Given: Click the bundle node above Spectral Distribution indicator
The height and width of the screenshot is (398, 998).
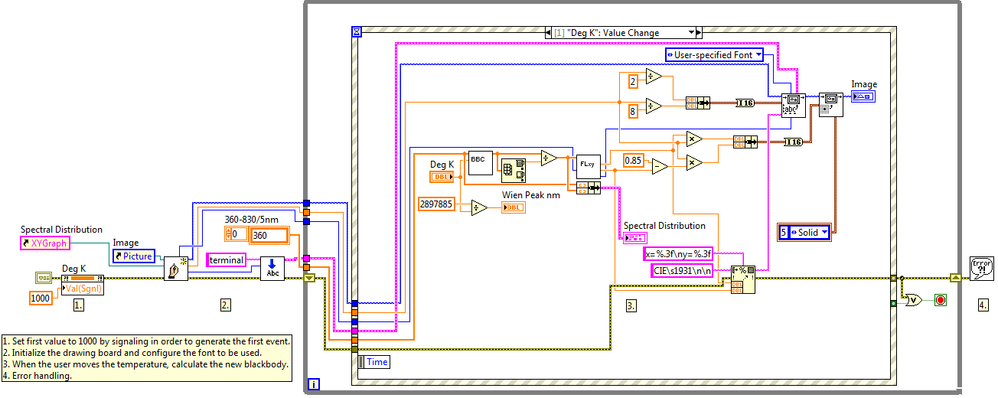Looking at the screenshot, I should pos(589,187).
